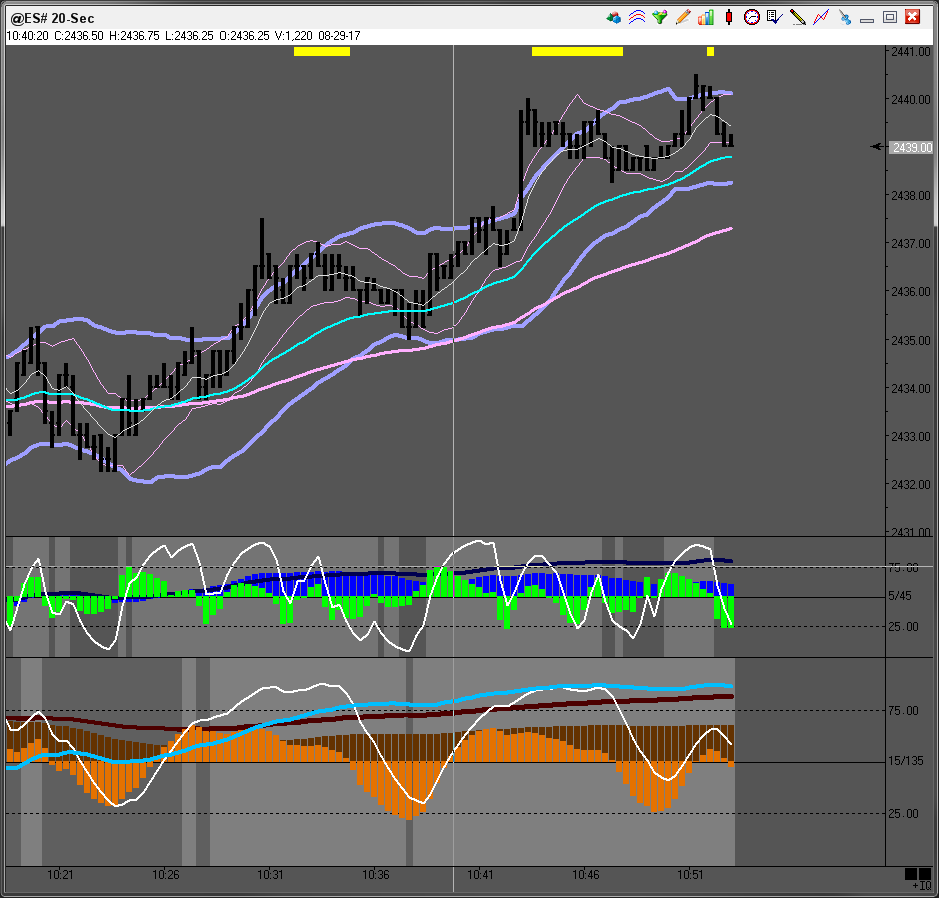939x898 pixels.
Task: Maximize the @ES# 20-Sec chart window
Action: pyautogui.click(x=890, y=17)
